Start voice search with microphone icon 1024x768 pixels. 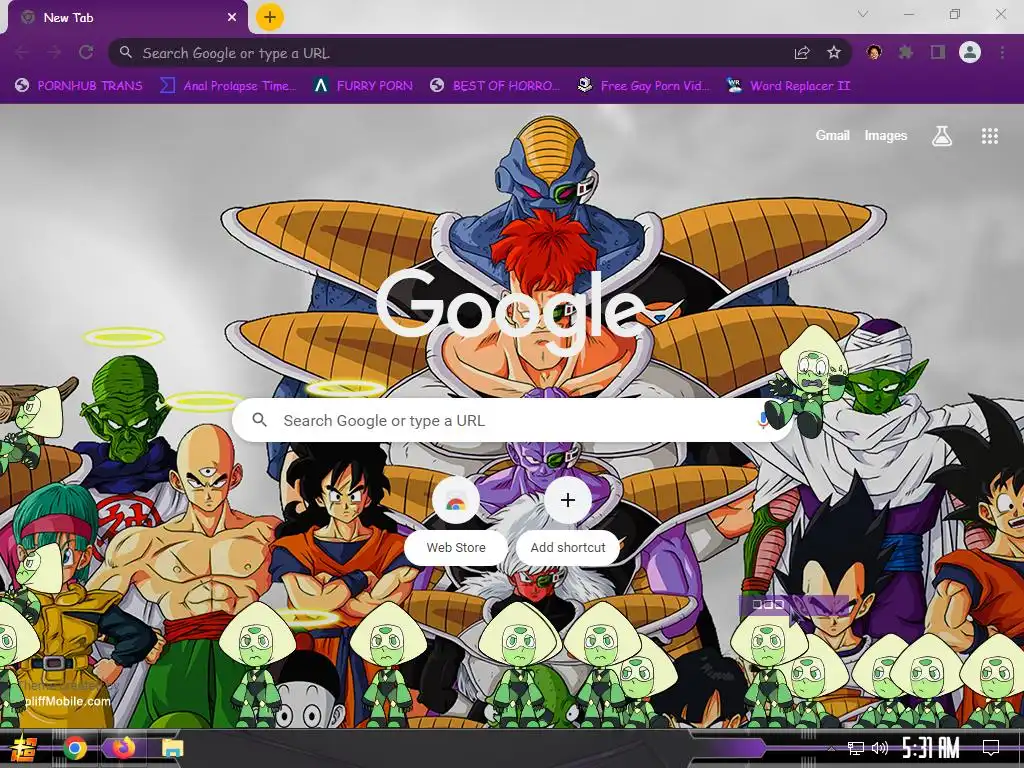pyautogui.click(x=762, y=420)
